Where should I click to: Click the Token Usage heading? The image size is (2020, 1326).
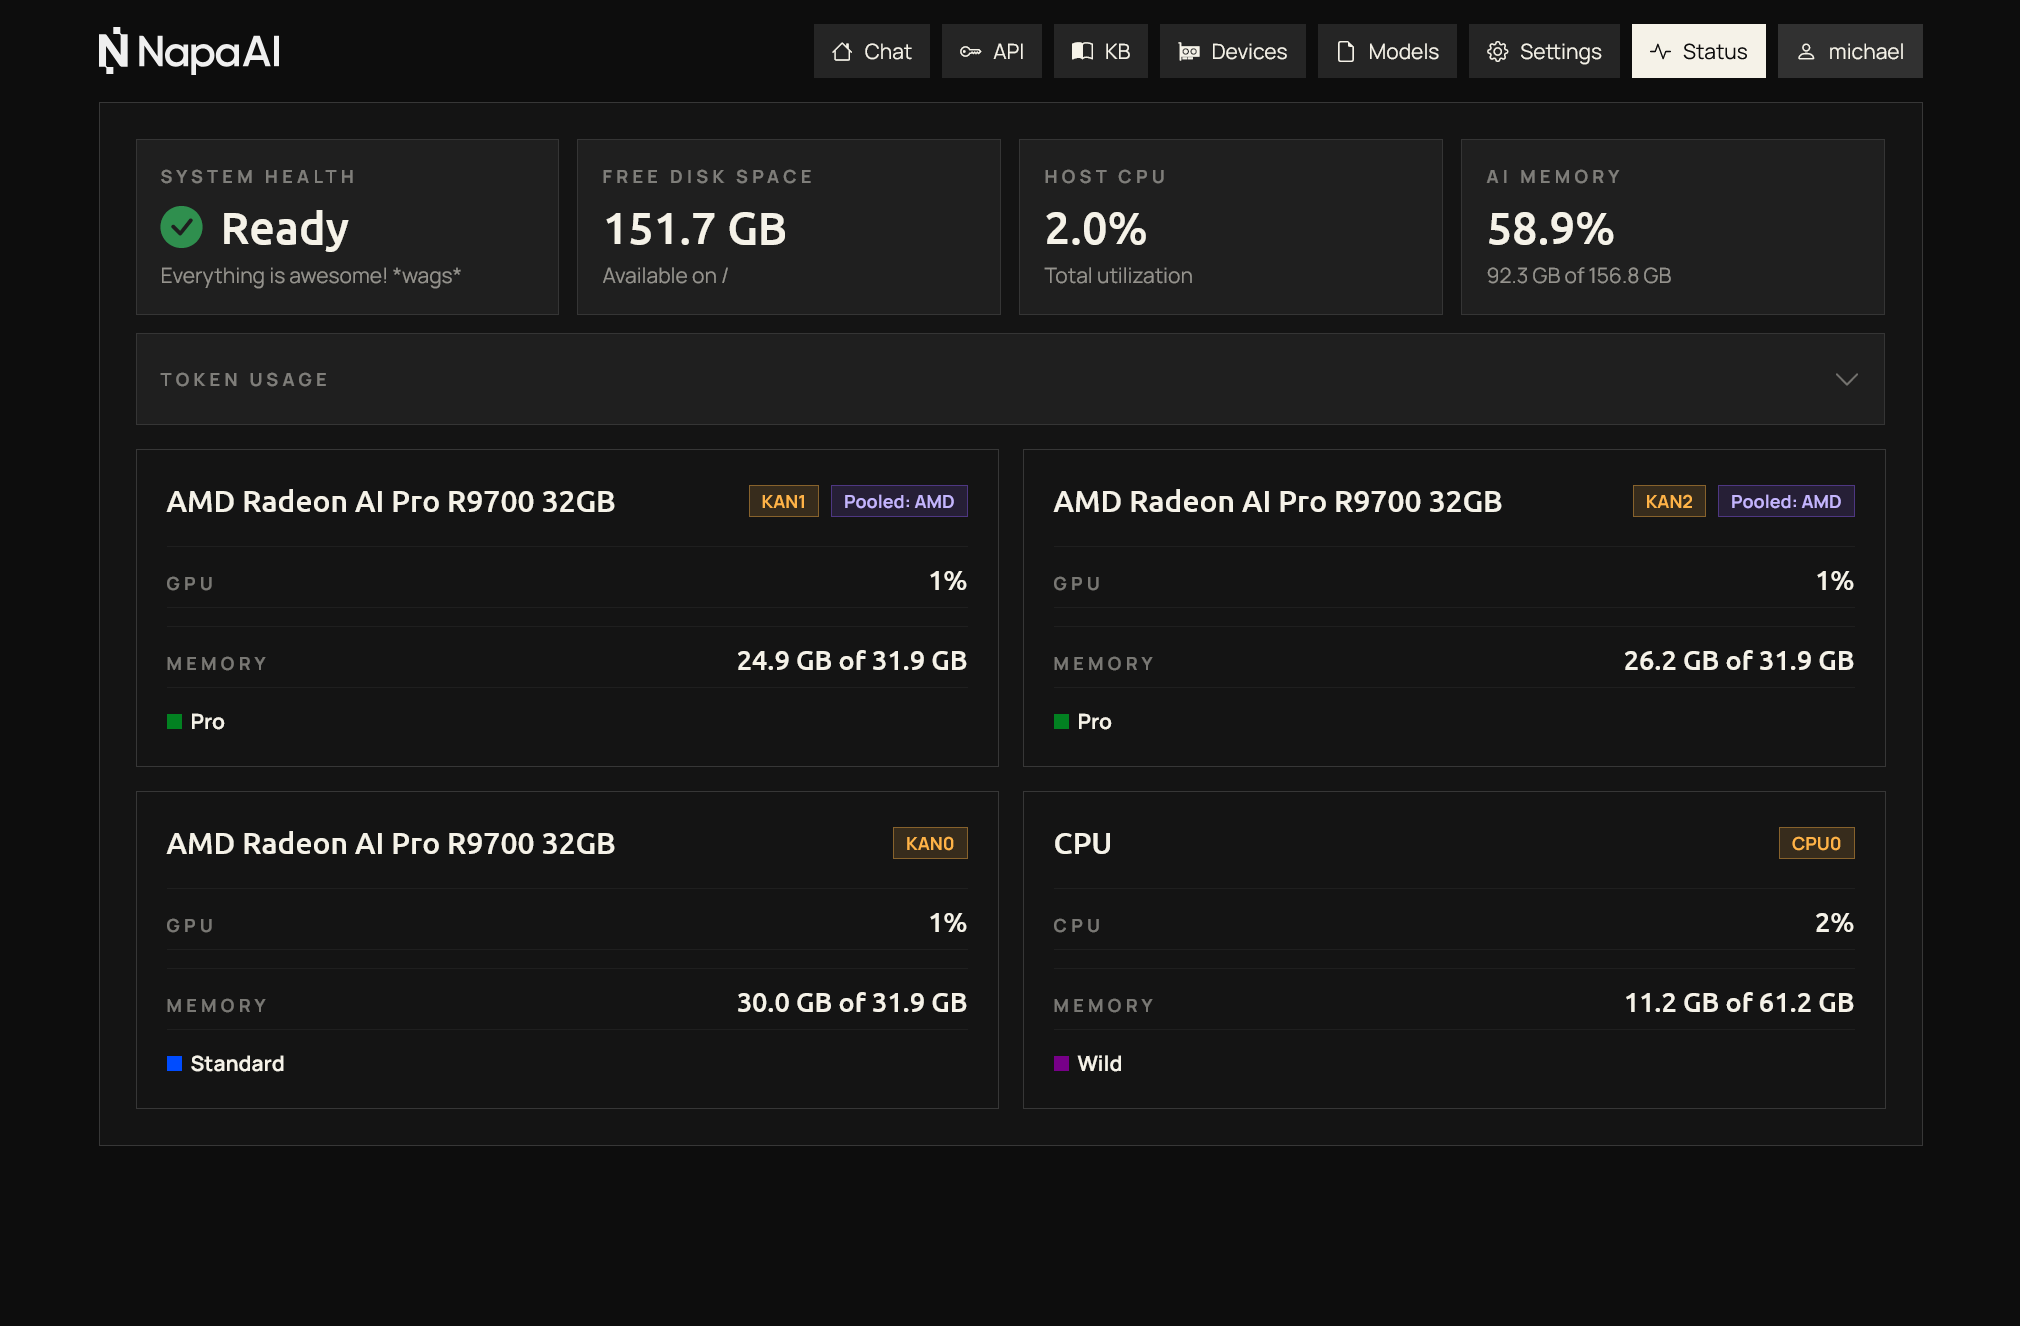click(x=244, y=379)
